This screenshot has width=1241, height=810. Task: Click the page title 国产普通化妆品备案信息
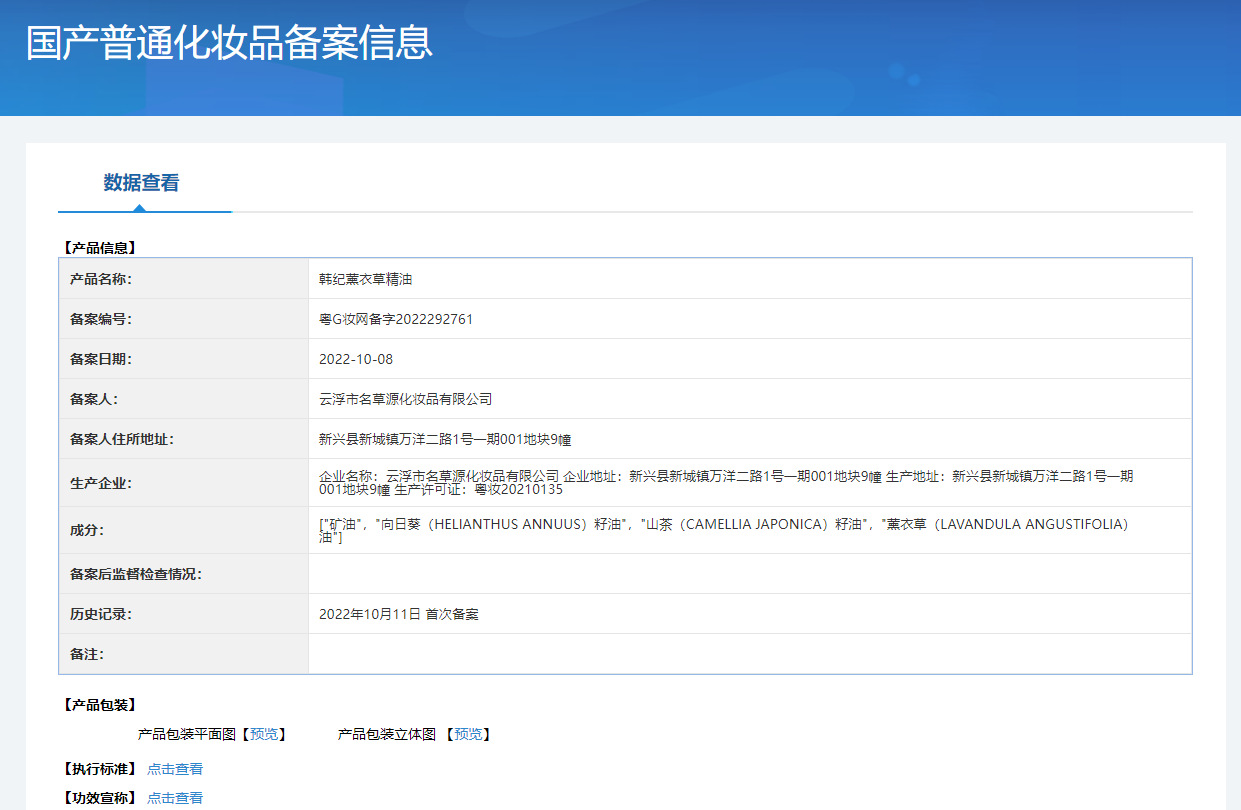(x=229, y=43)
